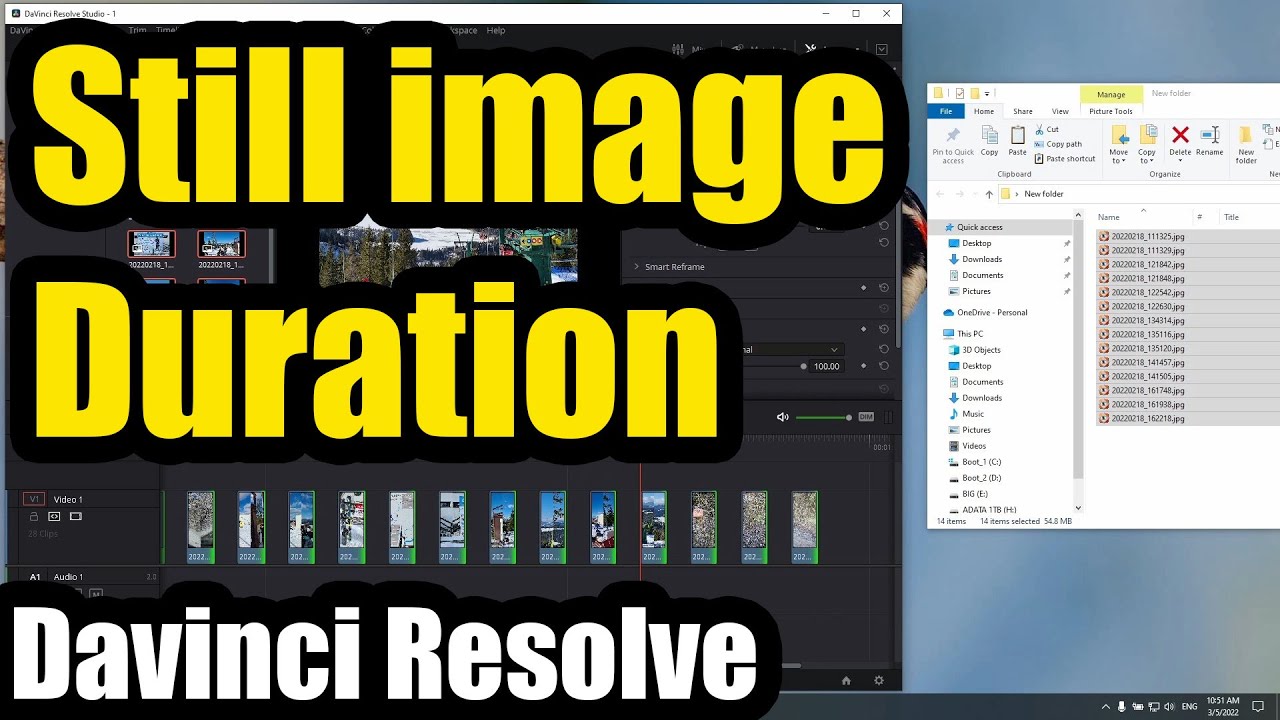Switch to the Home ribbon tab

[x=984, y=111]
